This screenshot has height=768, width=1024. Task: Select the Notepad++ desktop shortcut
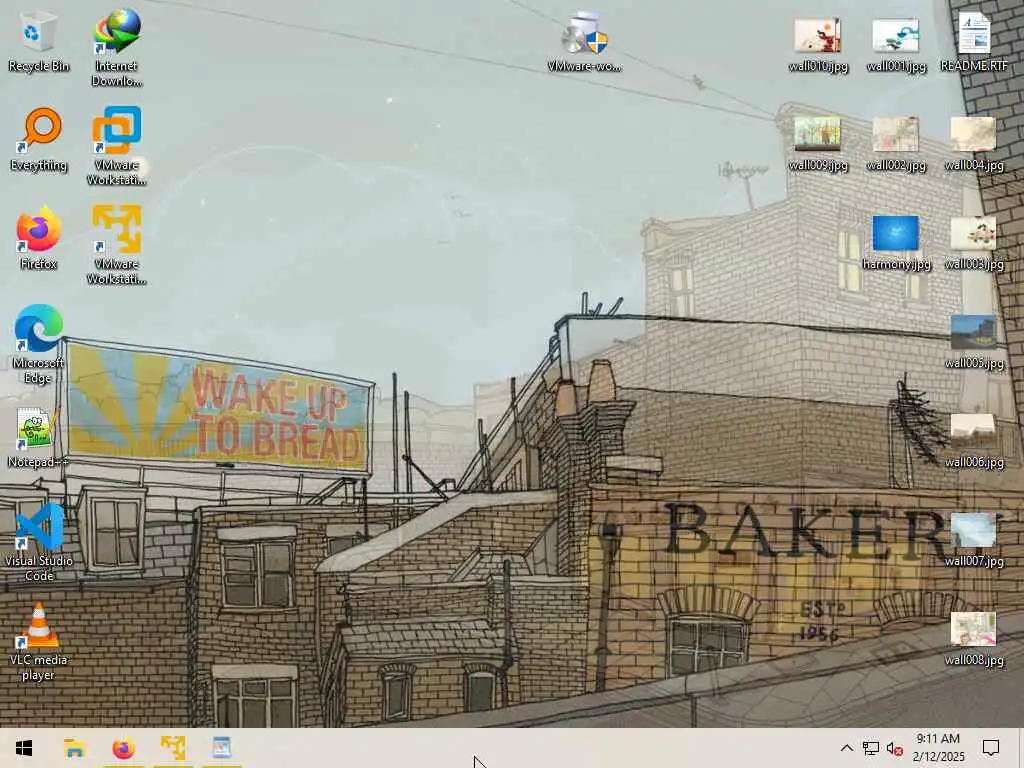click(x=39, y=437)
